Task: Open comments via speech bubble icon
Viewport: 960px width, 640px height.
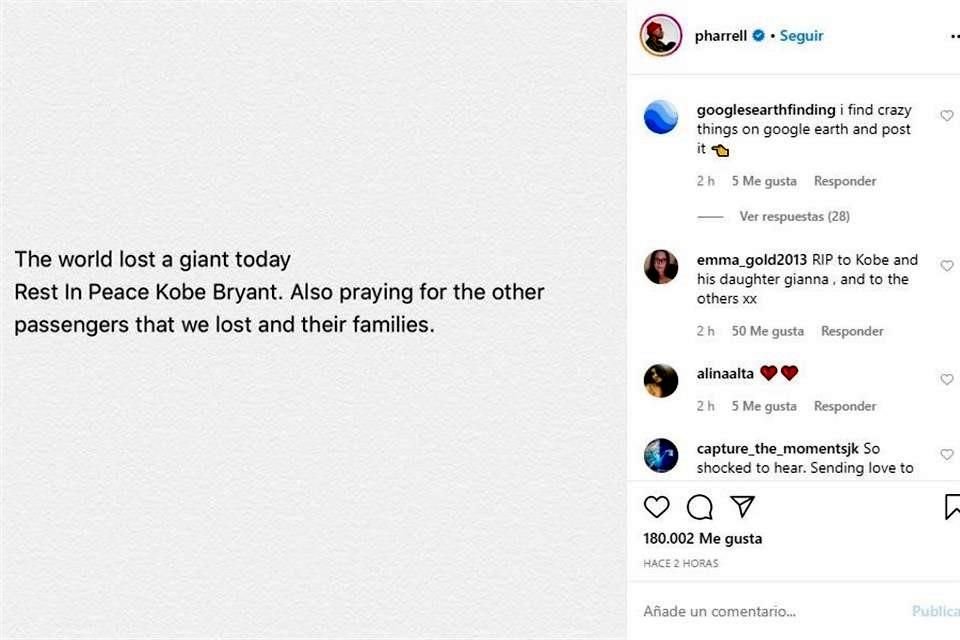Action: pos(700,507)
